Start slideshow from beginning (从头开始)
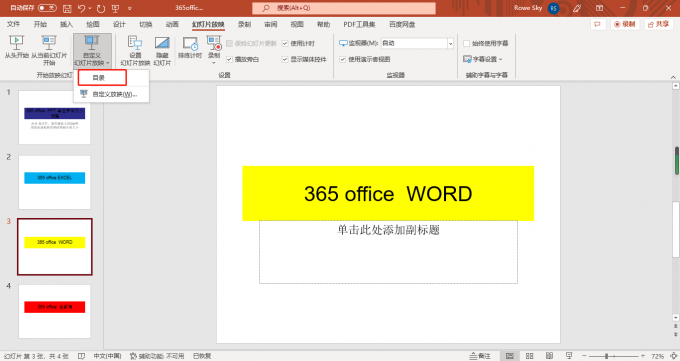Screen dimensions: 680x361 [16, 47]
